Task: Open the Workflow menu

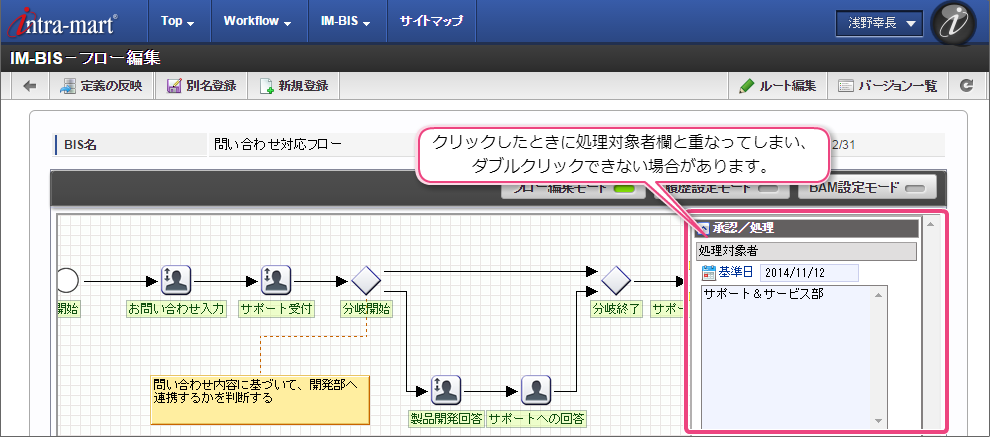Action: point(258,21)
